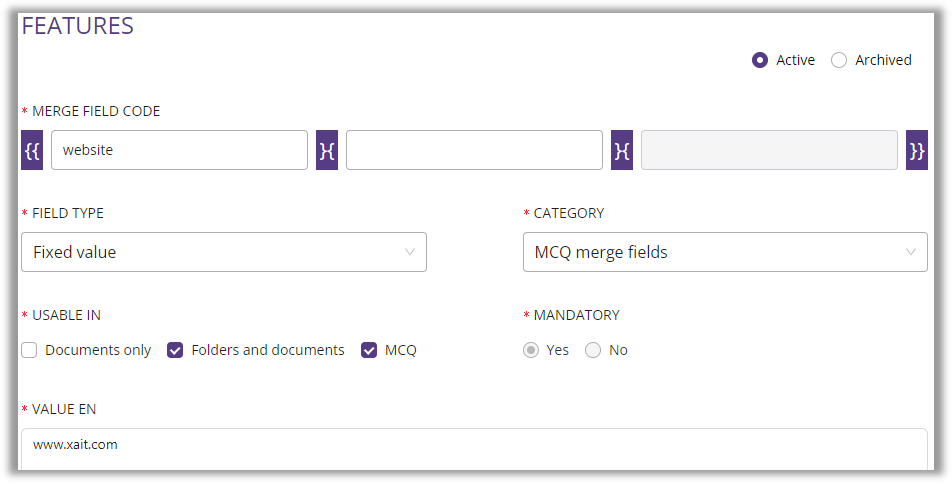
Task: Choose Yes for Mandatory
Action: coord(532,350)
